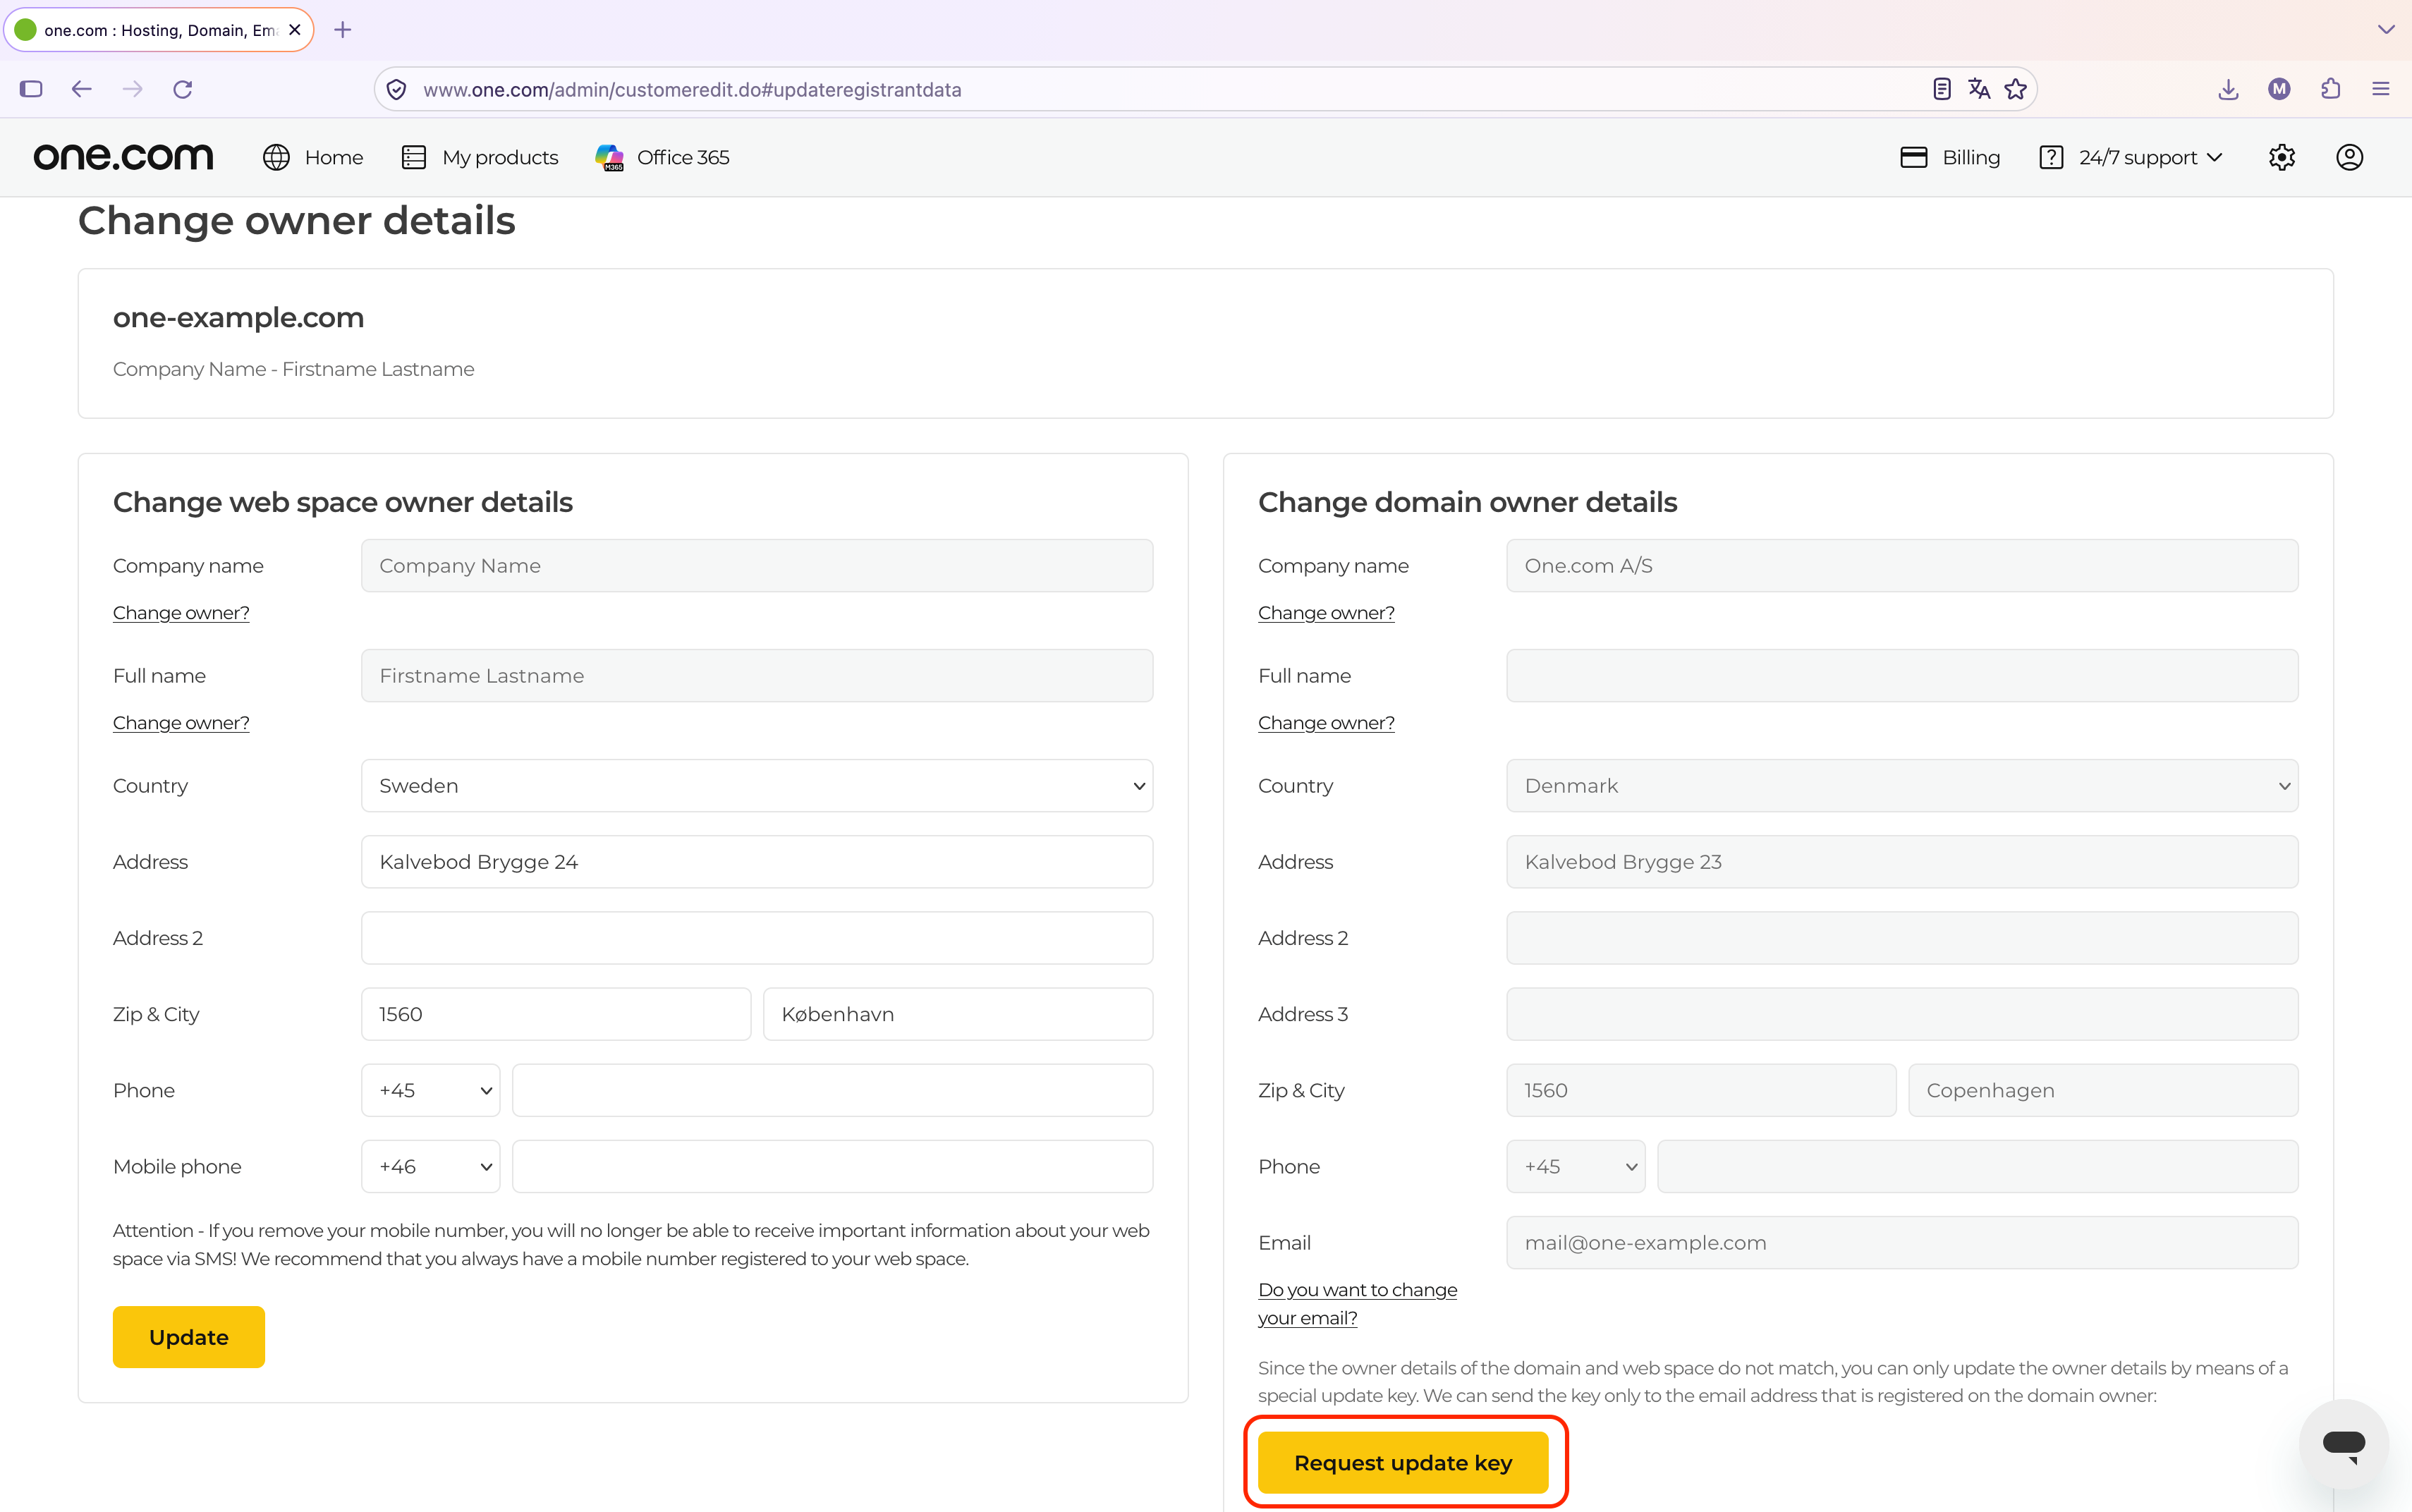This screenshot has width=2412, height=1512.
Task: Go to Home in navigation
Action: click(x=313, y=157)
